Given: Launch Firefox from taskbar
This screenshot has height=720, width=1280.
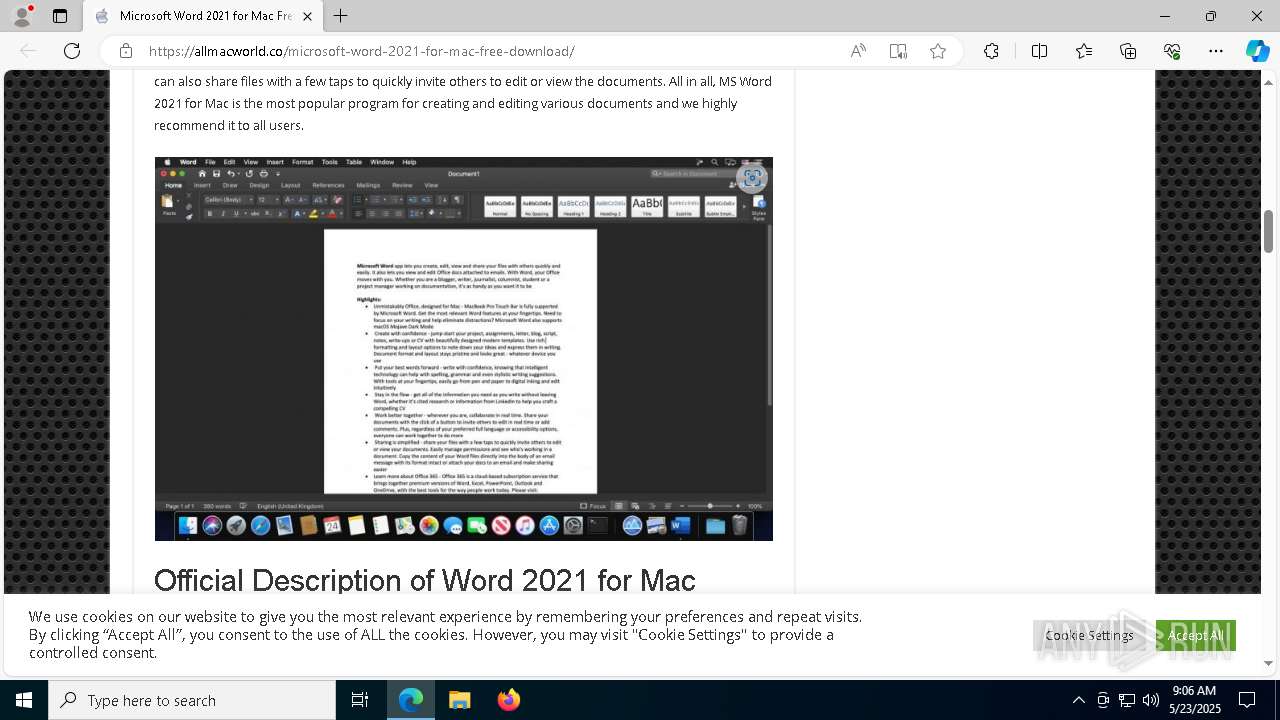Looking at the screenshot, I should click(508, 700).
